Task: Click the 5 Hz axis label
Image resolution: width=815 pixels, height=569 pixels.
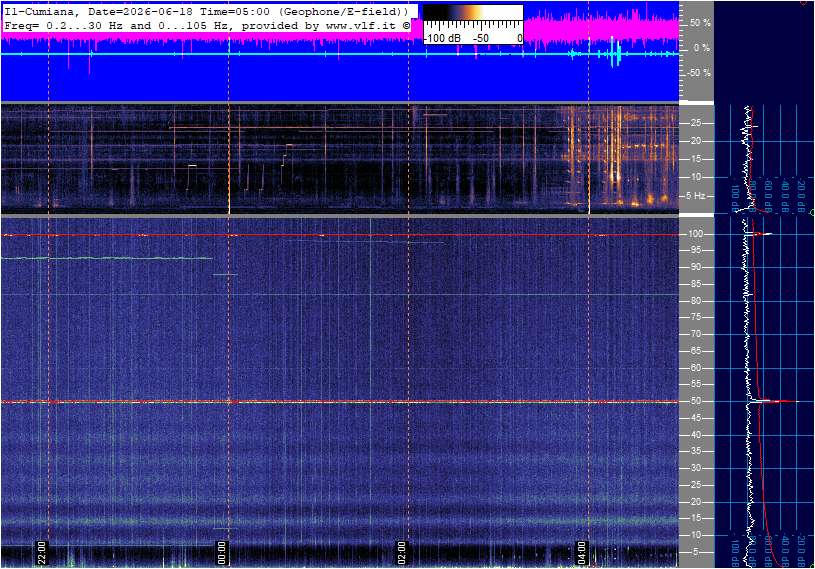Action: (x=696, y=196)
